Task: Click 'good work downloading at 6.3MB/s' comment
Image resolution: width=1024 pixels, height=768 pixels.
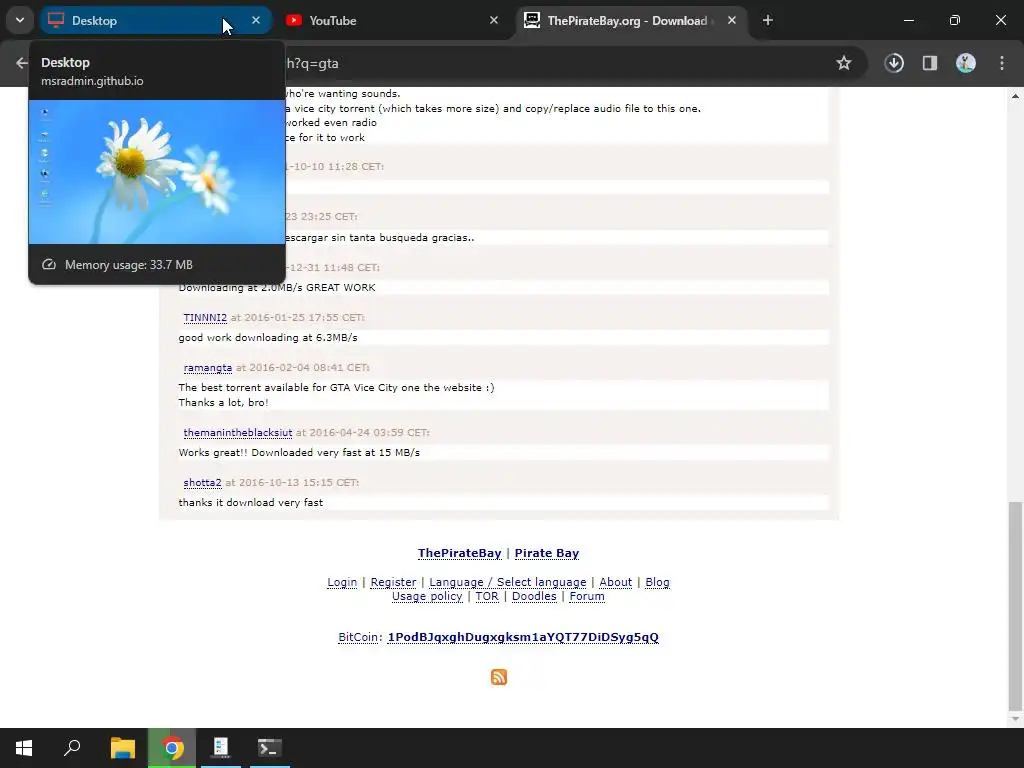Action: point(268,338)
